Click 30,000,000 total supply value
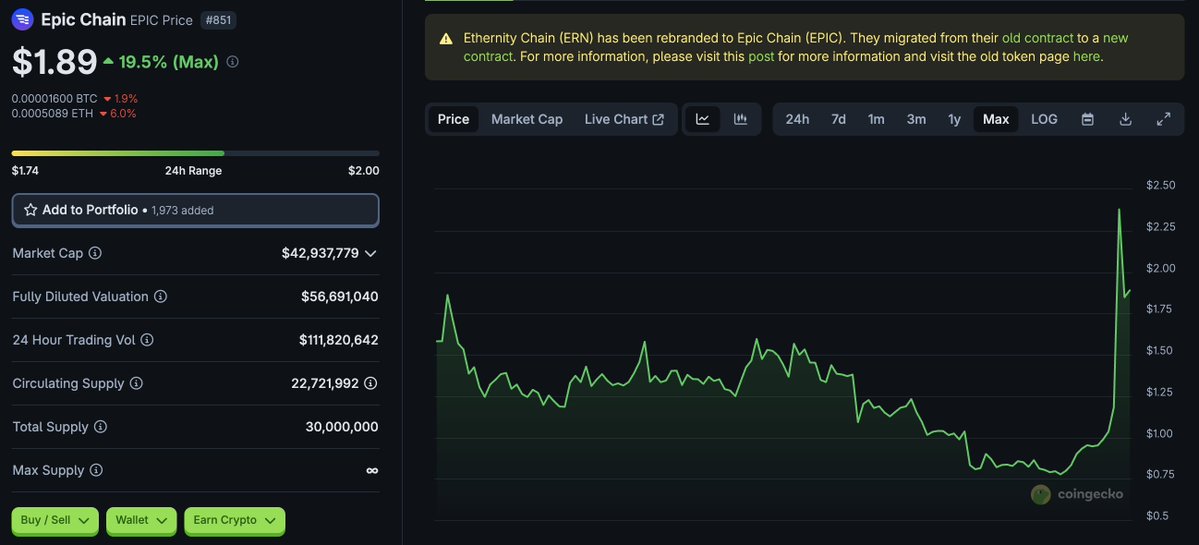This screenshot has height=545, width=1199. [342, 427]
